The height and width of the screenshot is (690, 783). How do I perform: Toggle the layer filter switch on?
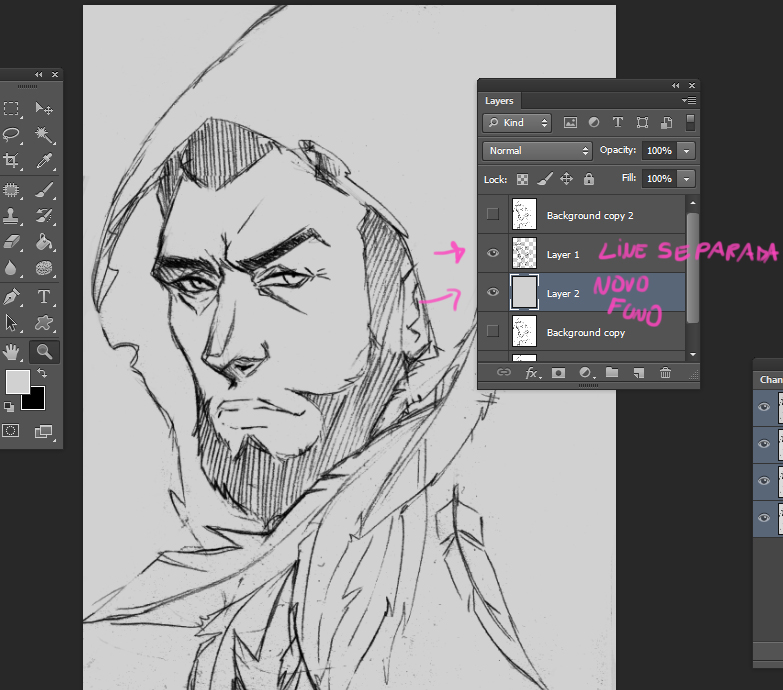pyautogui.click(x=690, y=122)
